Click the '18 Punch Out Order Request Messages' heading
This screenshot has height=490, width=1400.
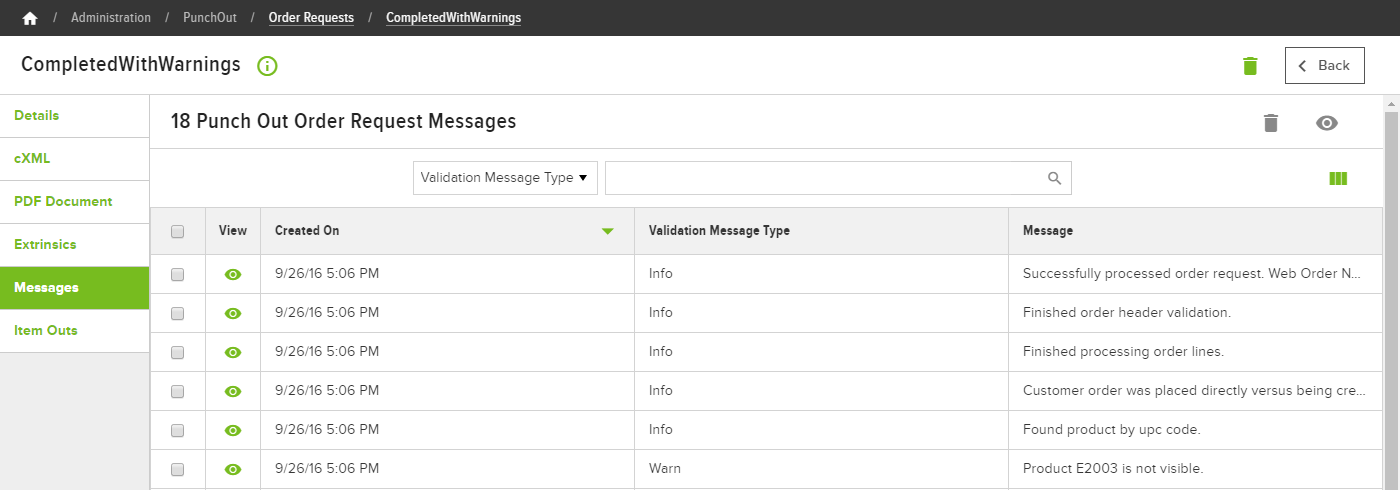point(343,122)
